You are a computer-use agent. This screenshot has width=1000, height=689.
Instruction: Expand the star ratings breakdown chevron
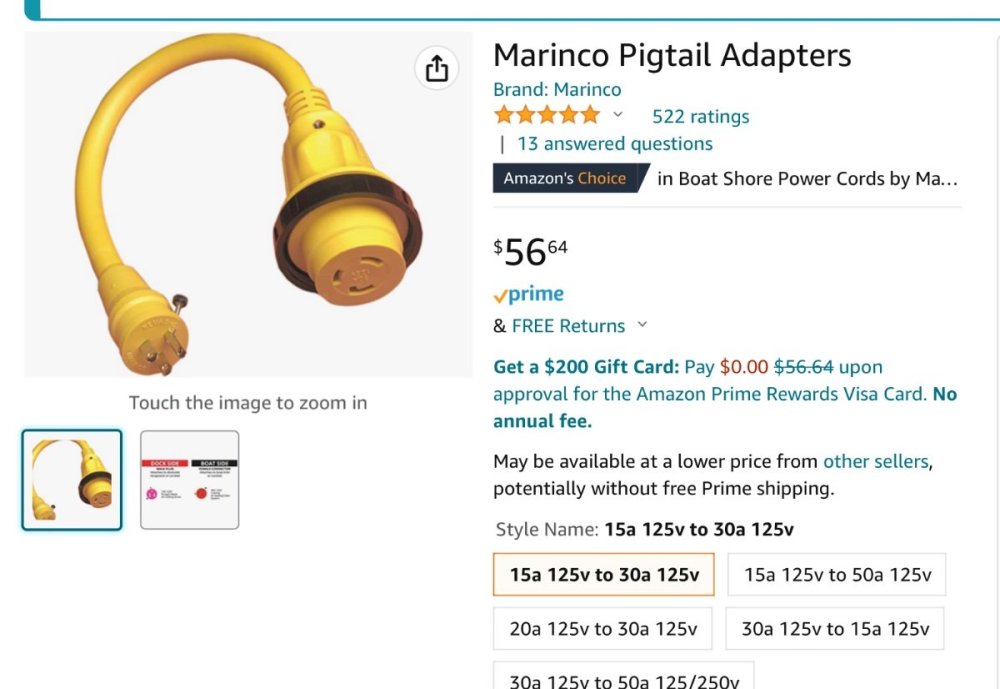coord(618,115)
